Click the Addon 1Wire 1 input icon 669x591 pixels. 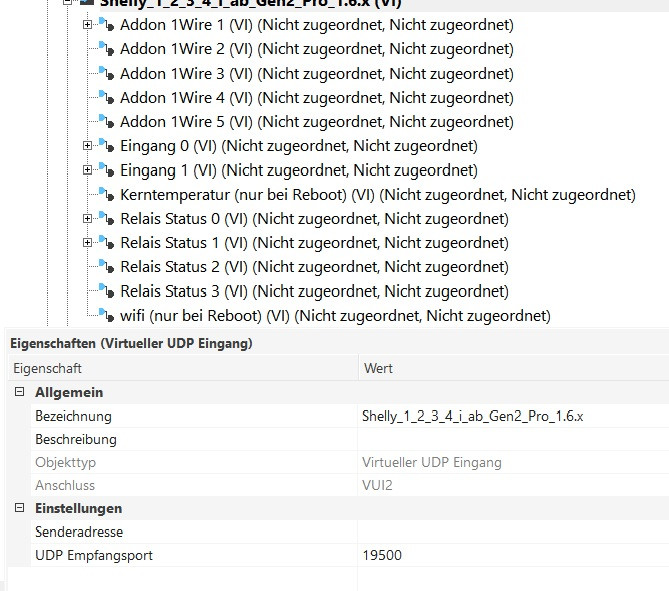pos(107,24)
